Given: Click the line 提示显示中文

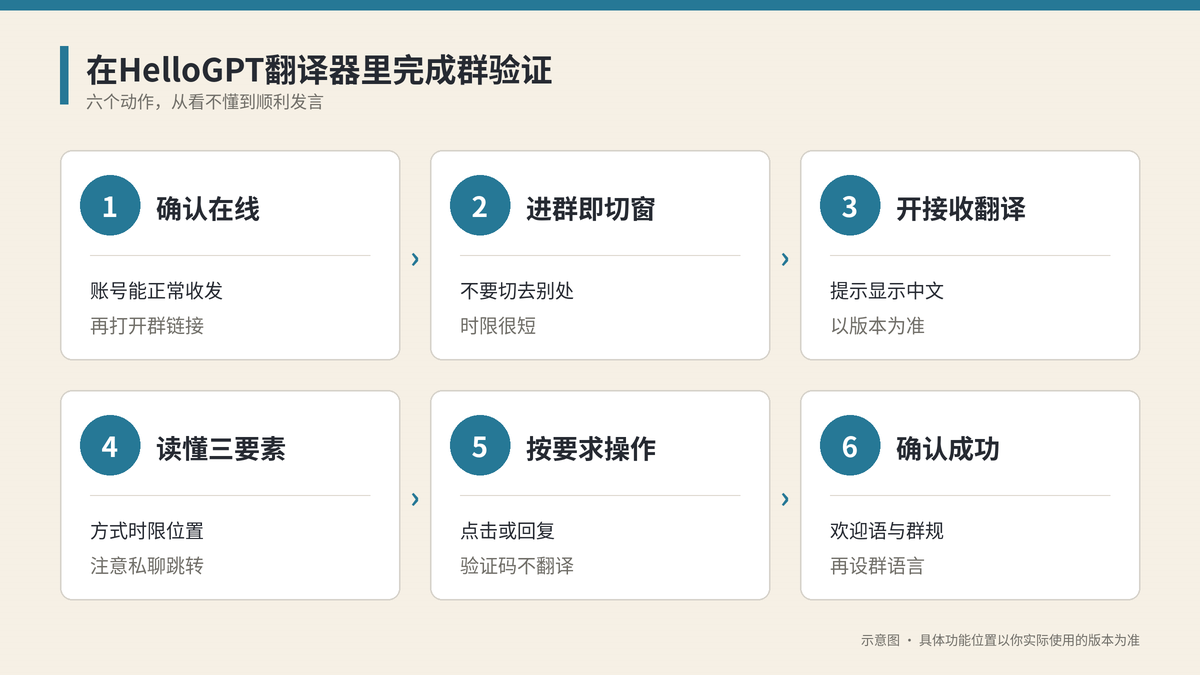Looking at the screenshot, I should 887,291.
